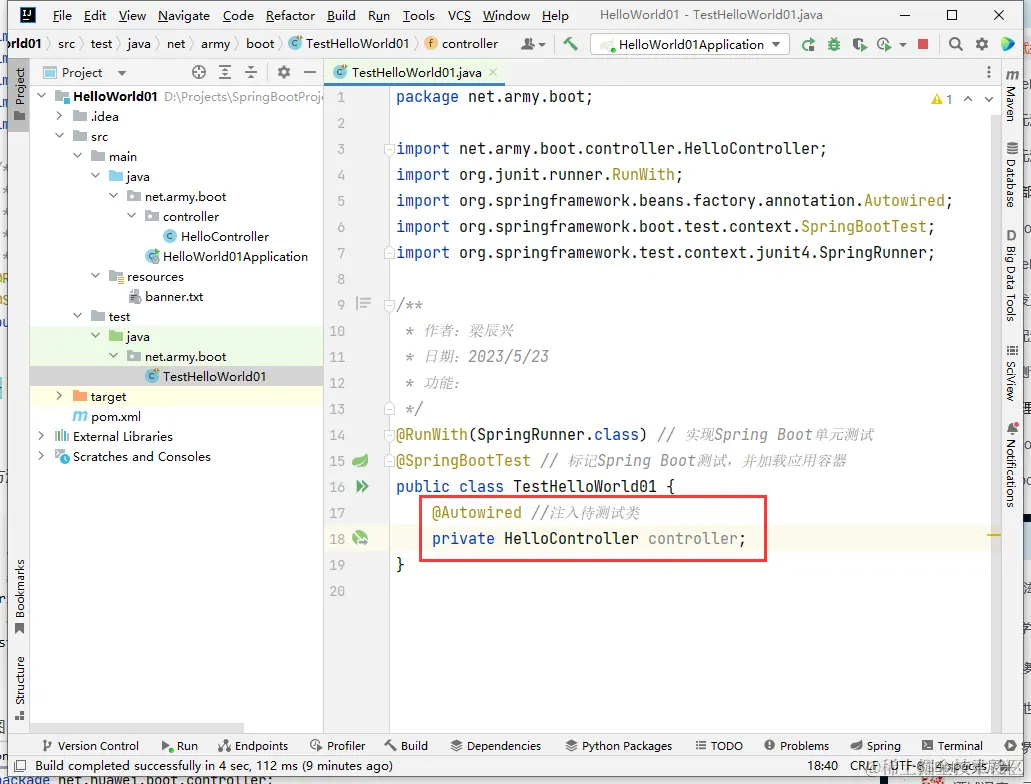Select pom.xml in the project tree
The width and height of the screenshot is (1031, 784).
[x=115, y=416]
